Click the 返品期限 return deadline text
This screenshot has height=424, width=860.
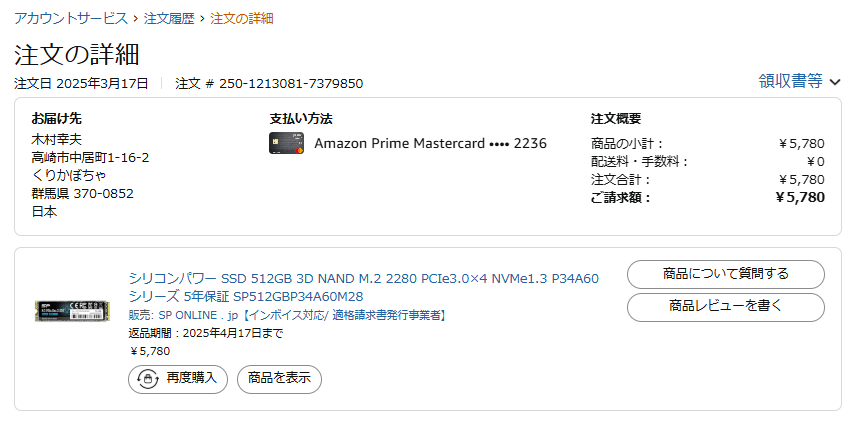pyautogui.click(x=206, y=333)
